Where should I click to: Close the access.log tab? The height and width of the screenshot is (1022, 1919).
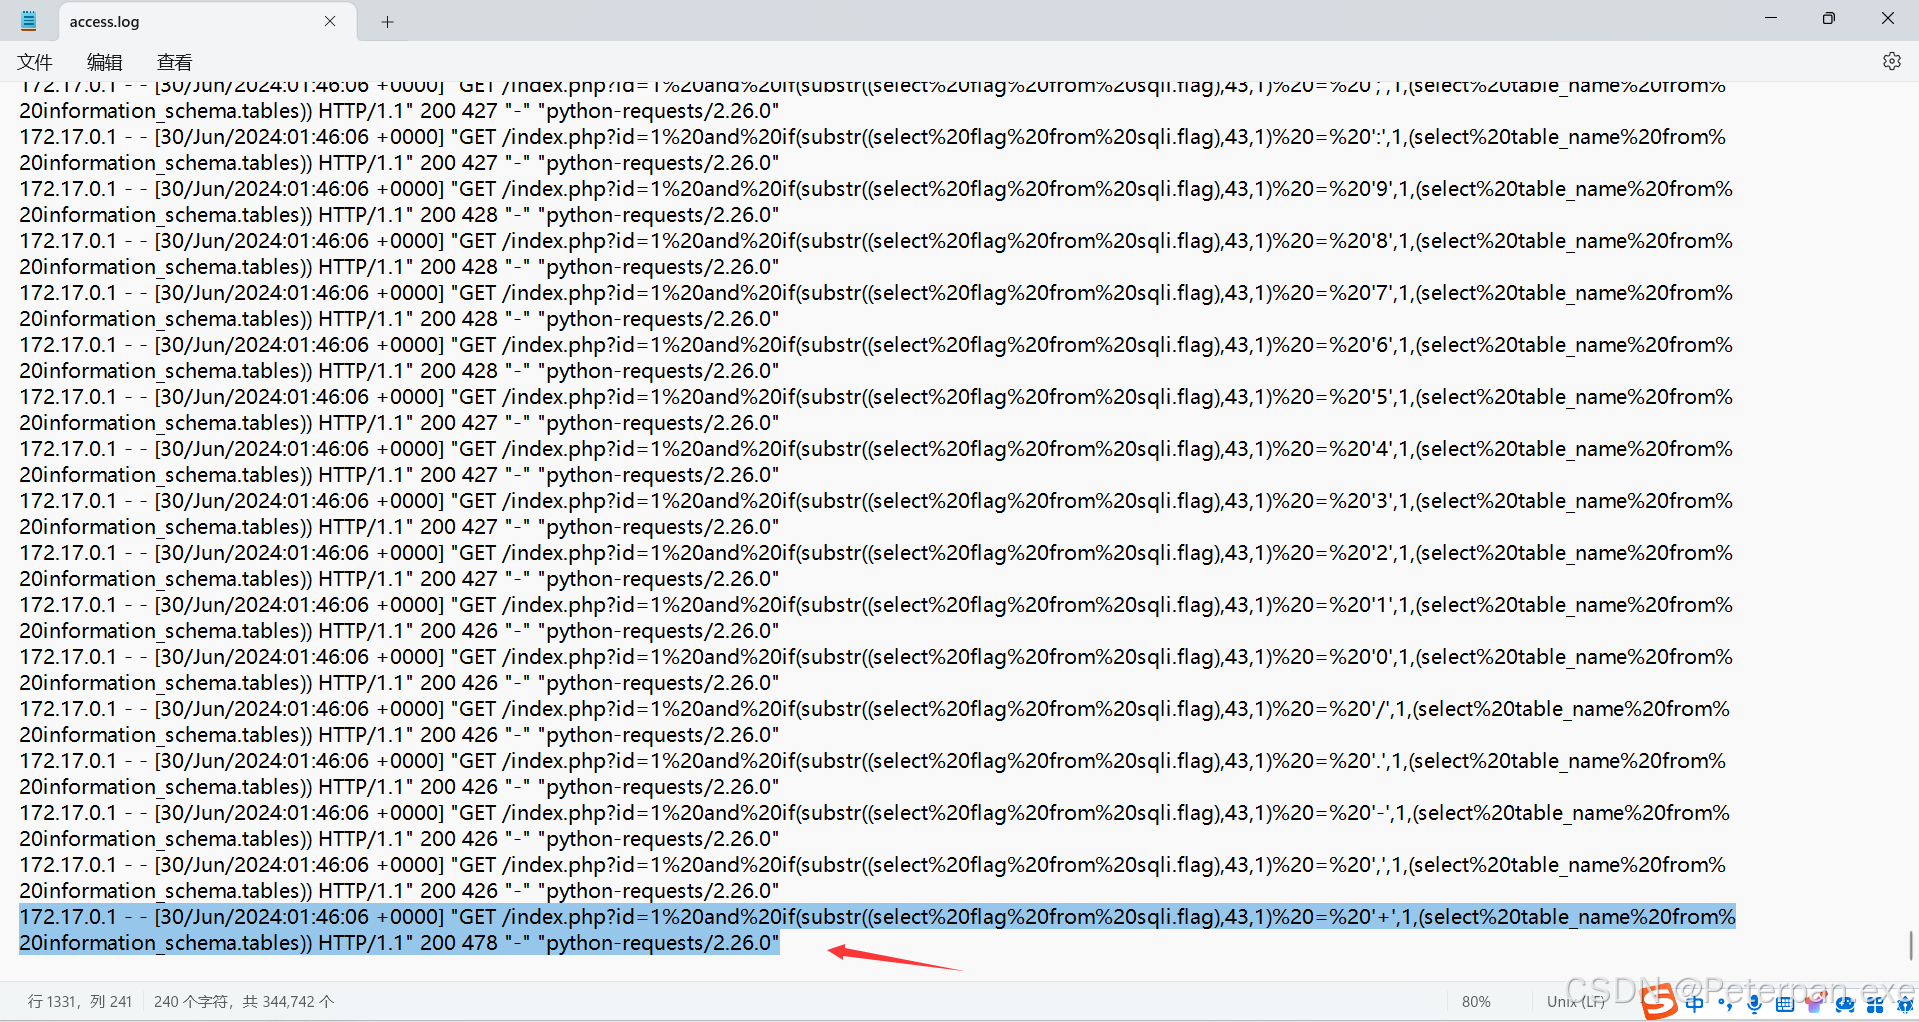pos(330,21)
